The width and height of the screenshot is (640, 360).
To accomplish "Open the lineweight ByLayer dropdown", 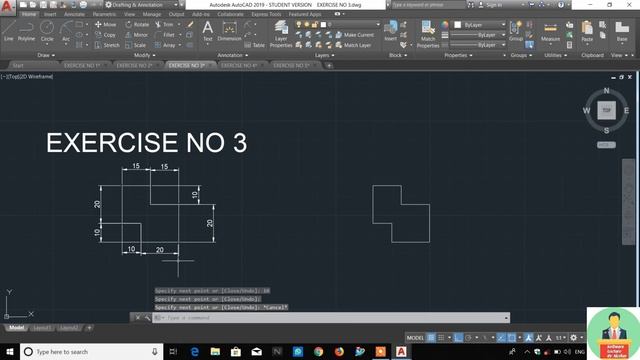I will (478, 35).
